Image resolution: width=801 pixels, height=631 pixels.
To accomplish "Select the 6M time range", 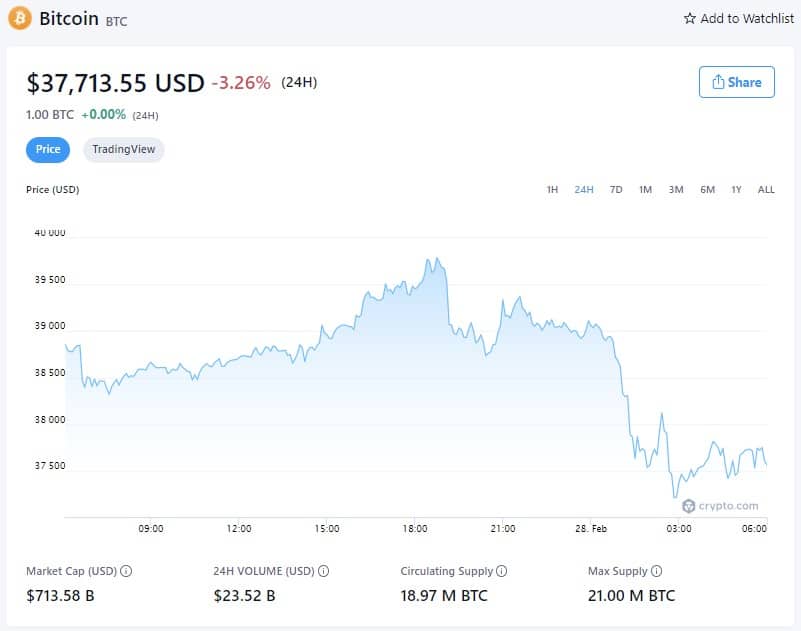I will pyautogui.click(x=708, y=190).
